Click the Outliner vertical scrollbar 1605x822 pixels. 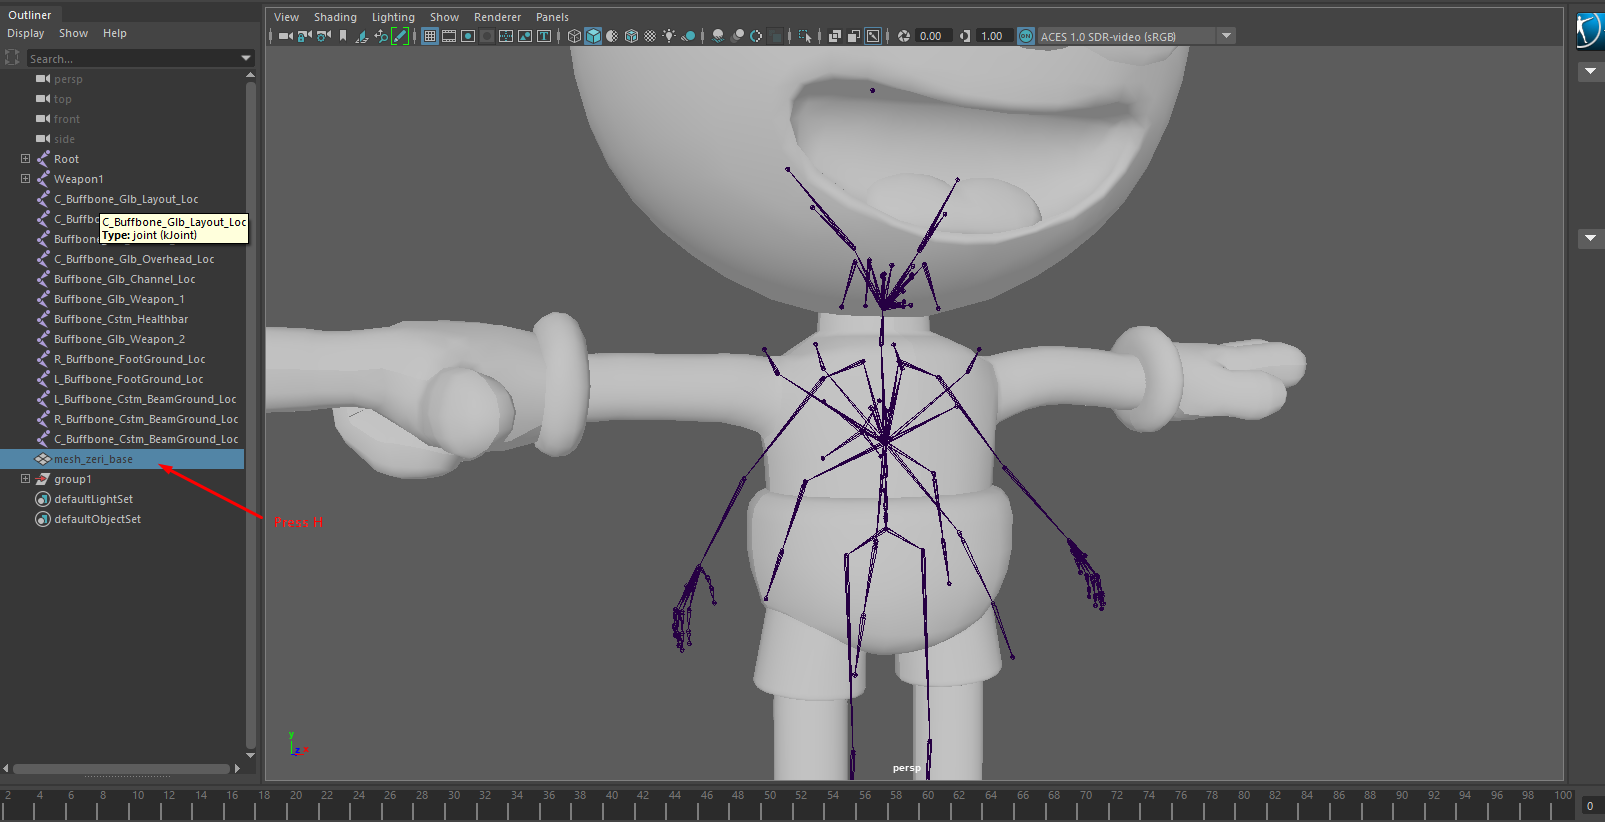click(x=250, y=415)
